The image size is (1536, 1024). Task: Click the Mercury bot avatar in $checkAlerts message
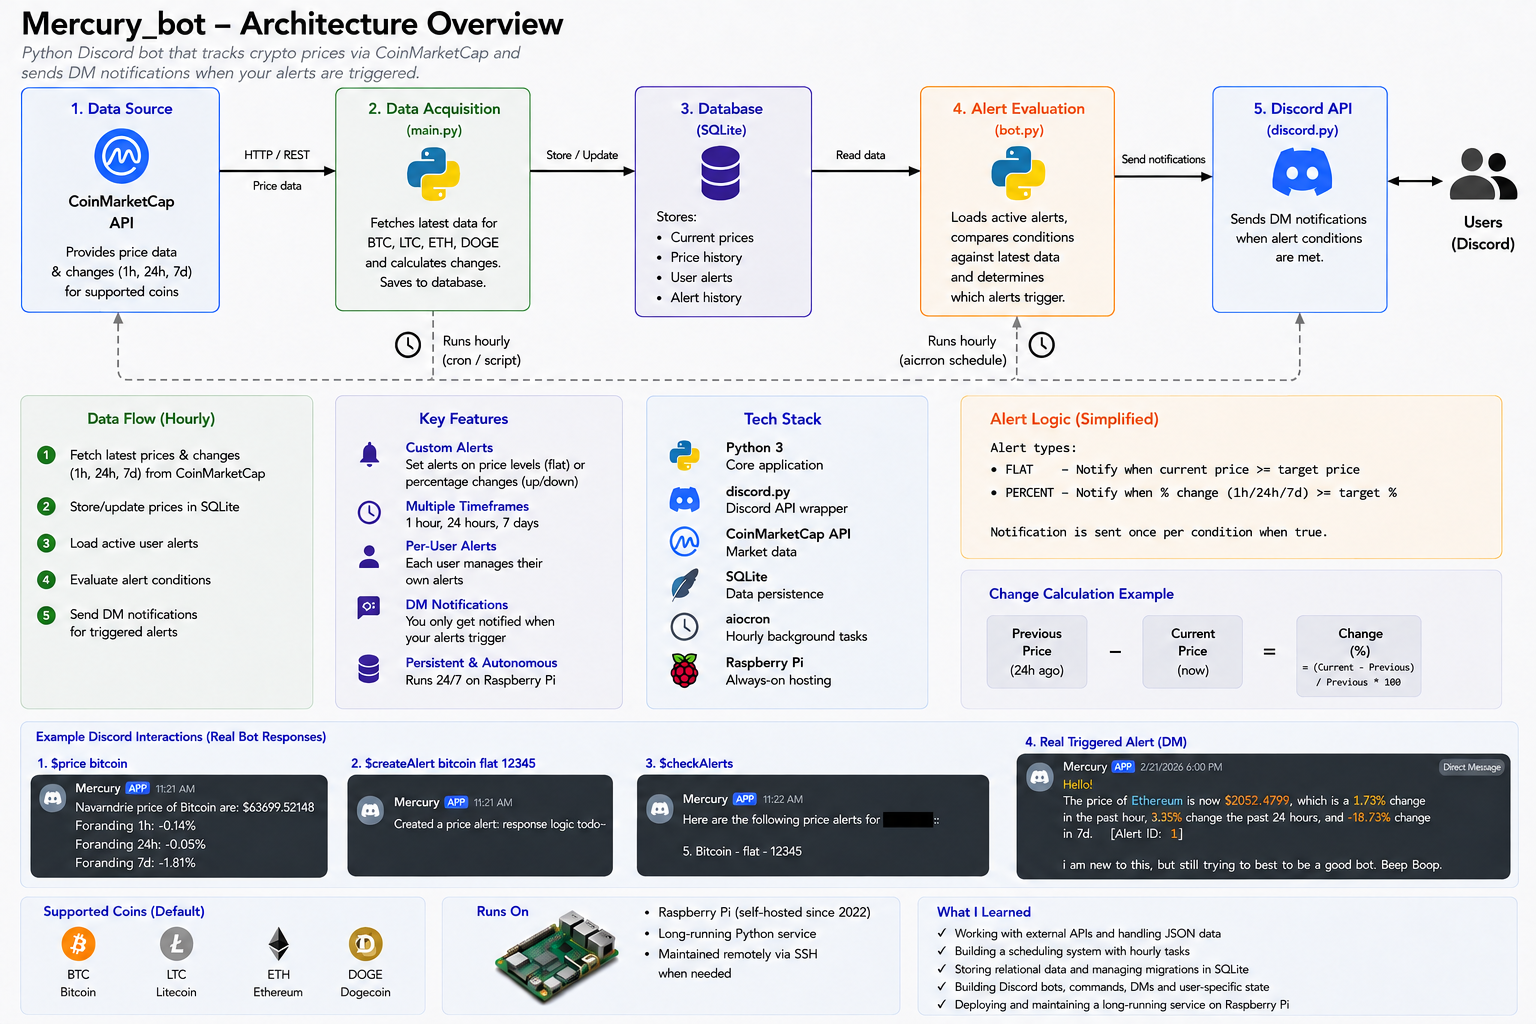tap(660, 808)
